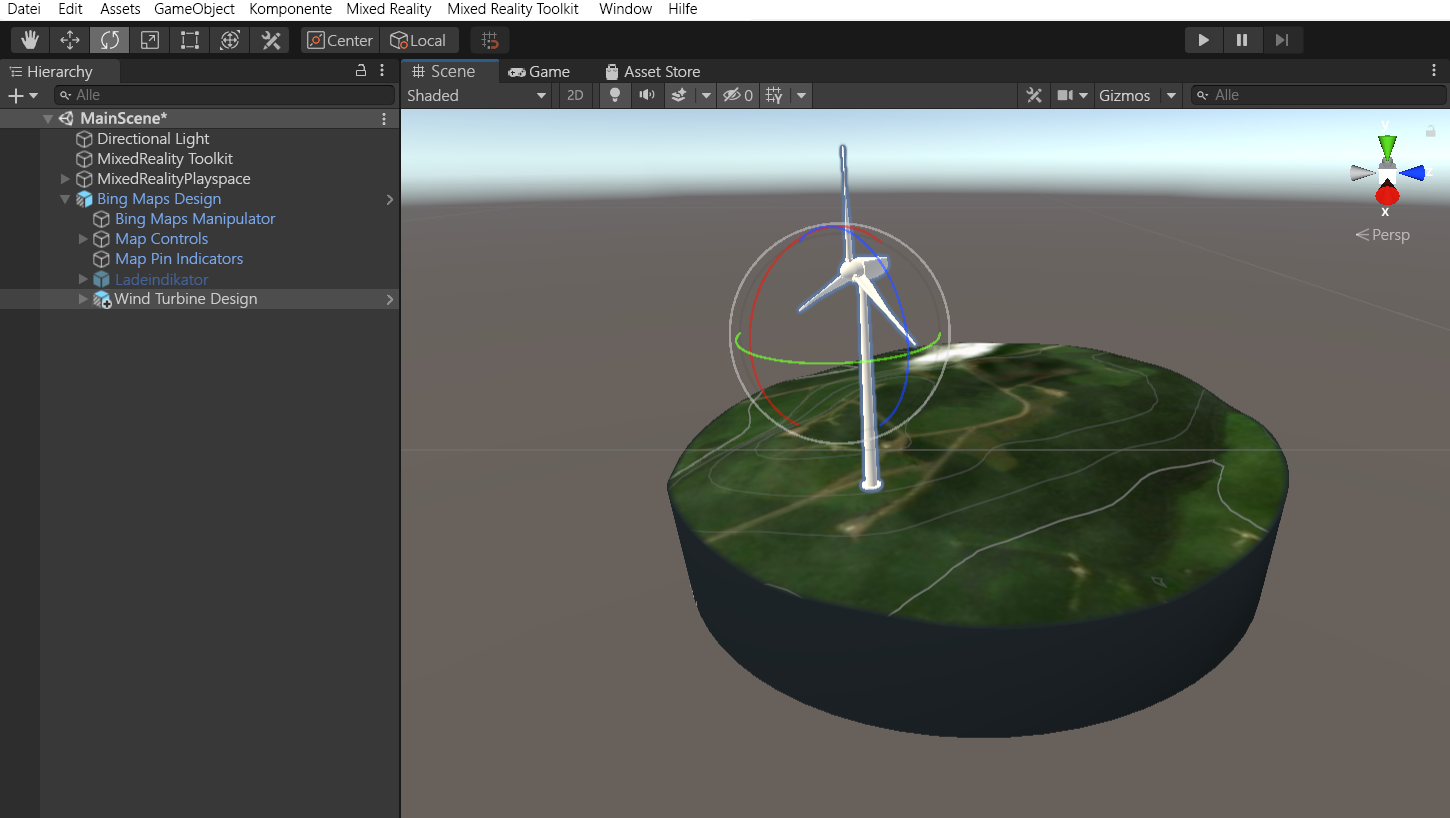This screenshot has height=818, width=1450.
Task: Select the Scale tool
Action: [x=149, y=40]
